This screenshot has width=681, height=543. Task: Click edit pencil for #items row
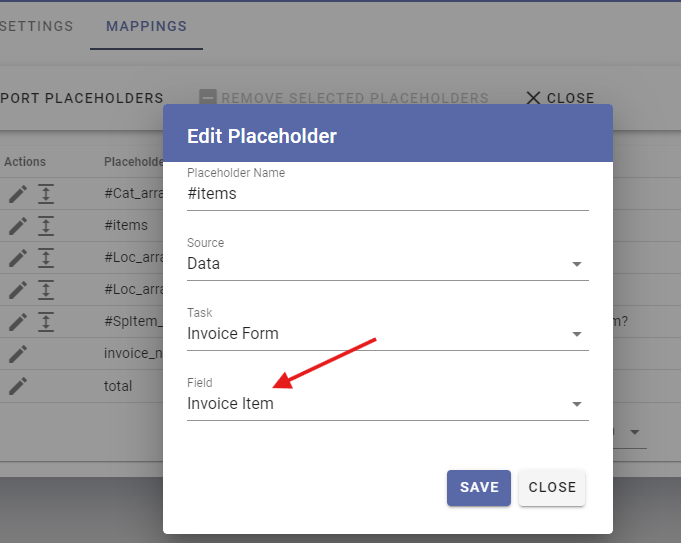(18, 226)
